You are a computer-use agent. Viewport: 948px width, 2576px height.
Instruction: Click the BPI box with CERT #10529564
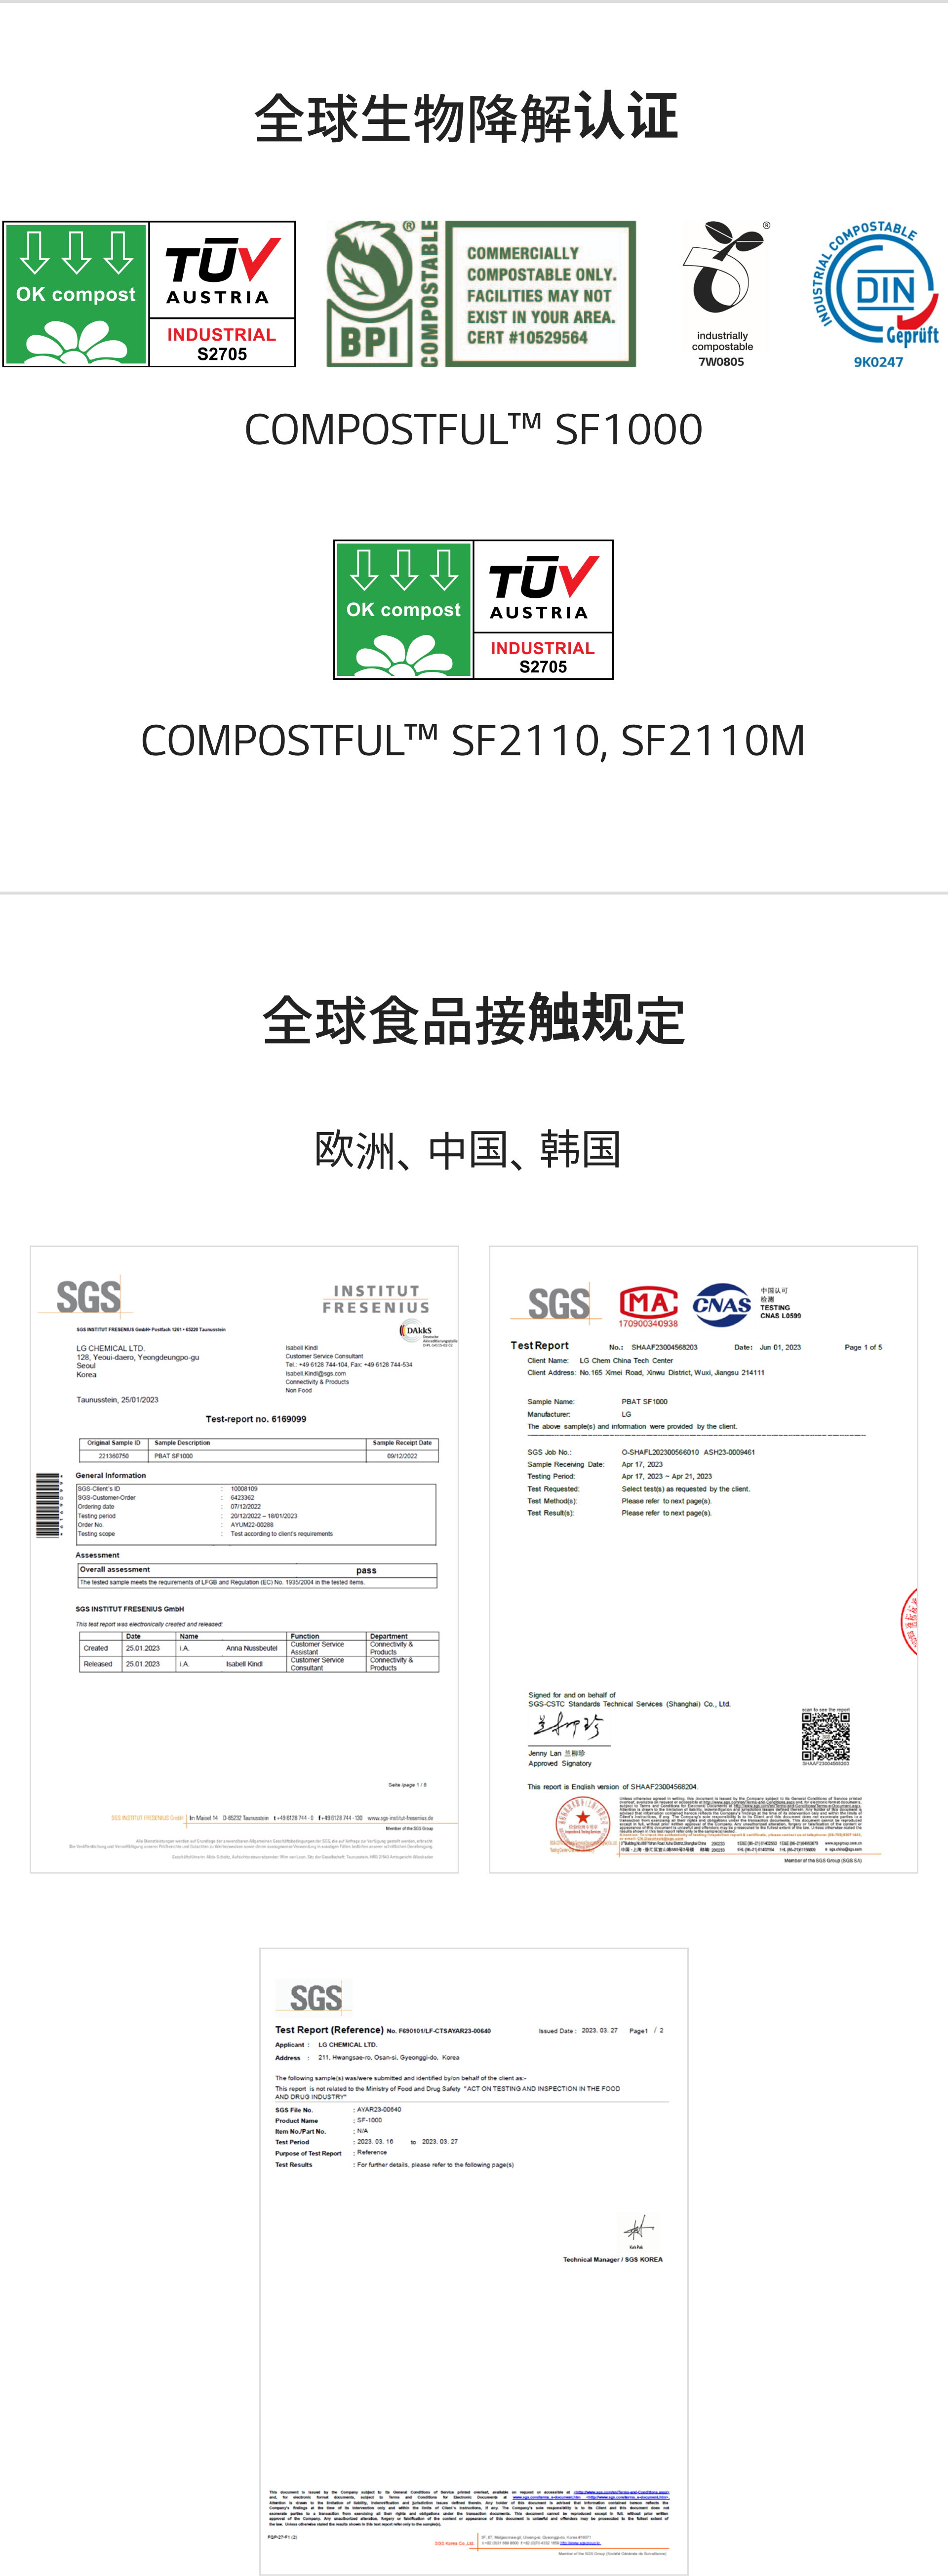pyautogui.click(x=540, y=294)
